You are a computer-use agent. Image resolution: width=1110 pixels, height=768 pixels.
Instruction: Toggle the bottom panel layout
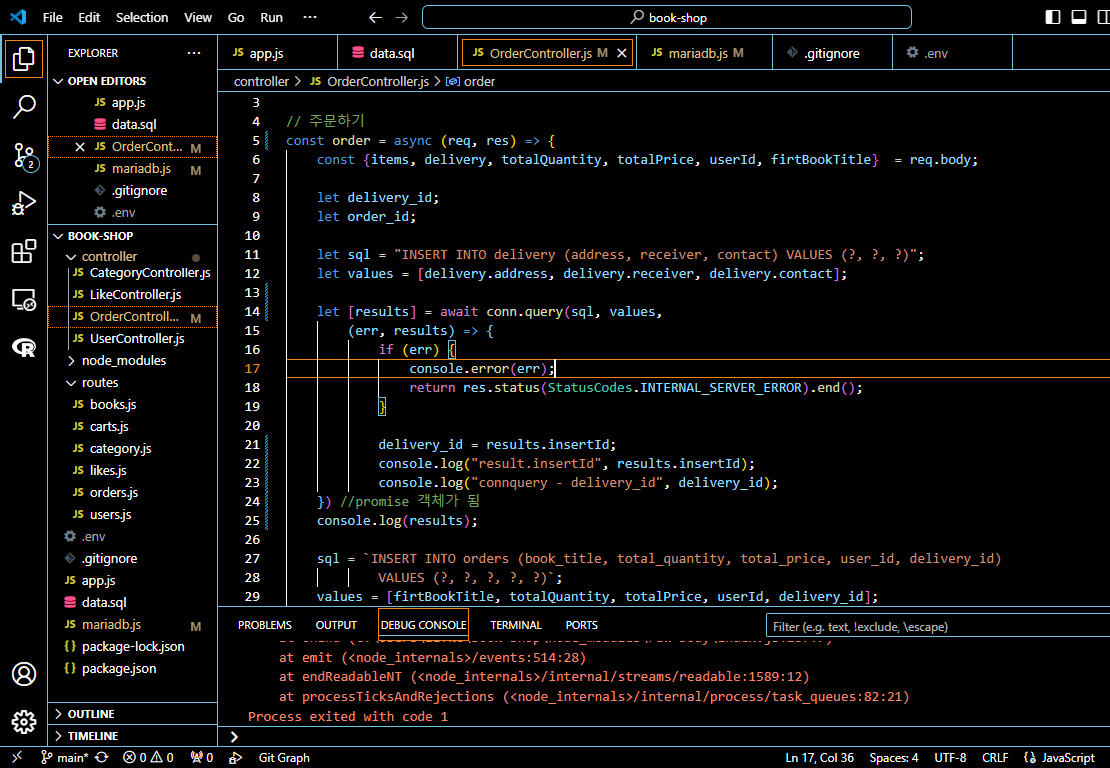(1079, 17)
